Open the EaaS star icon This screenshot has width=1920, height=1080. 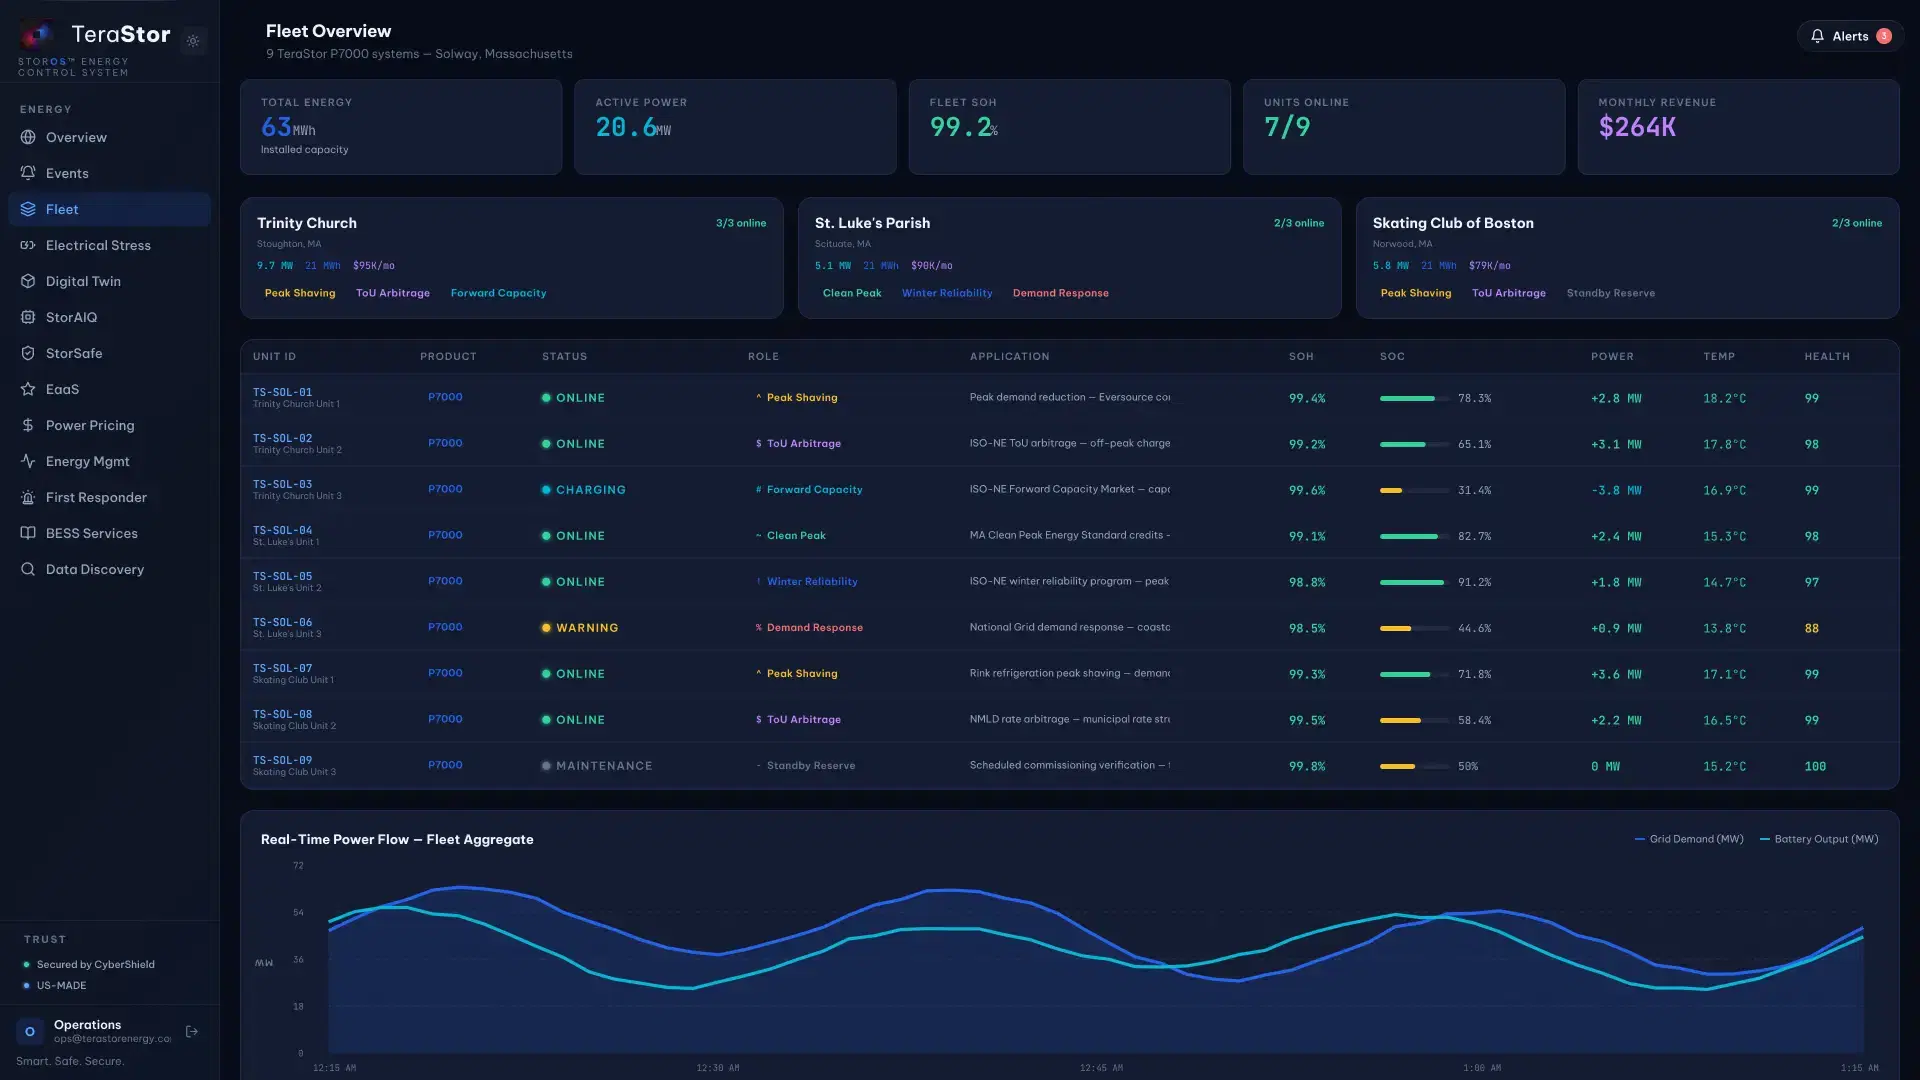[x=28, y=389]
